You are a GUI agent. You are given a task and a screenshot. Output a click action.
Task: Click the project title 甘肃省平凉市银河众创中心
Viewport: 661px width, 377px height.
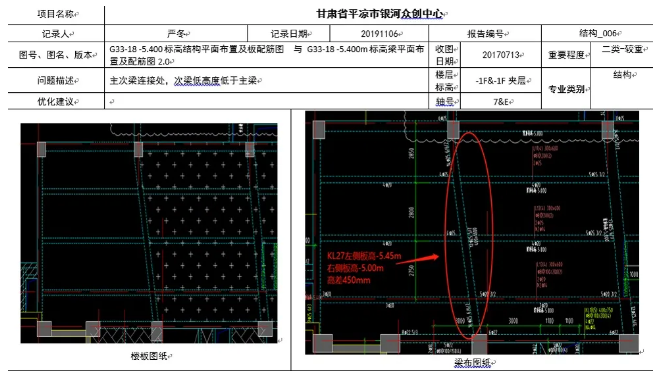tap(380, 14)
